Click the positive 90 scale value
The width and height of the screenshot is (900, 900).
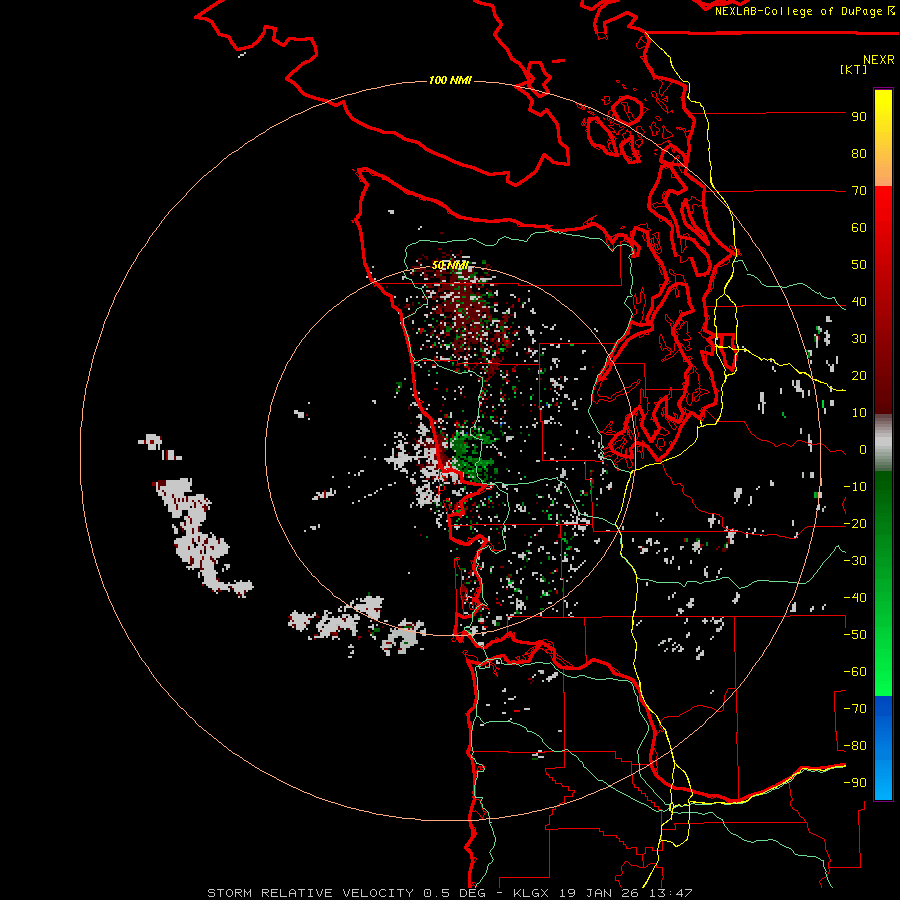point(859,117)
